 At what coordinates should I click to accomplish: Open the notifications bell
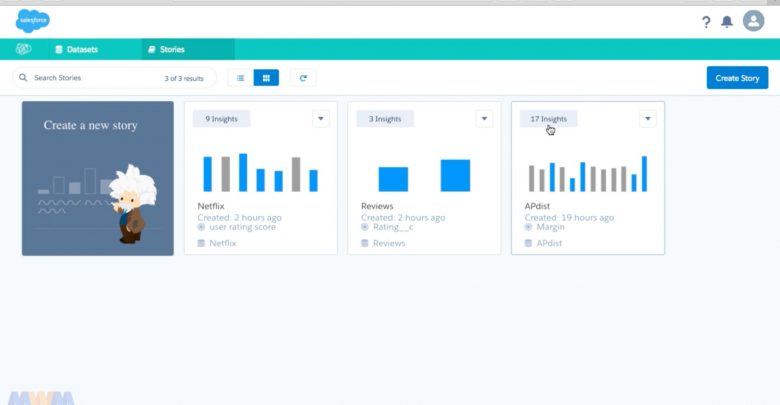(x=727, y=22)
